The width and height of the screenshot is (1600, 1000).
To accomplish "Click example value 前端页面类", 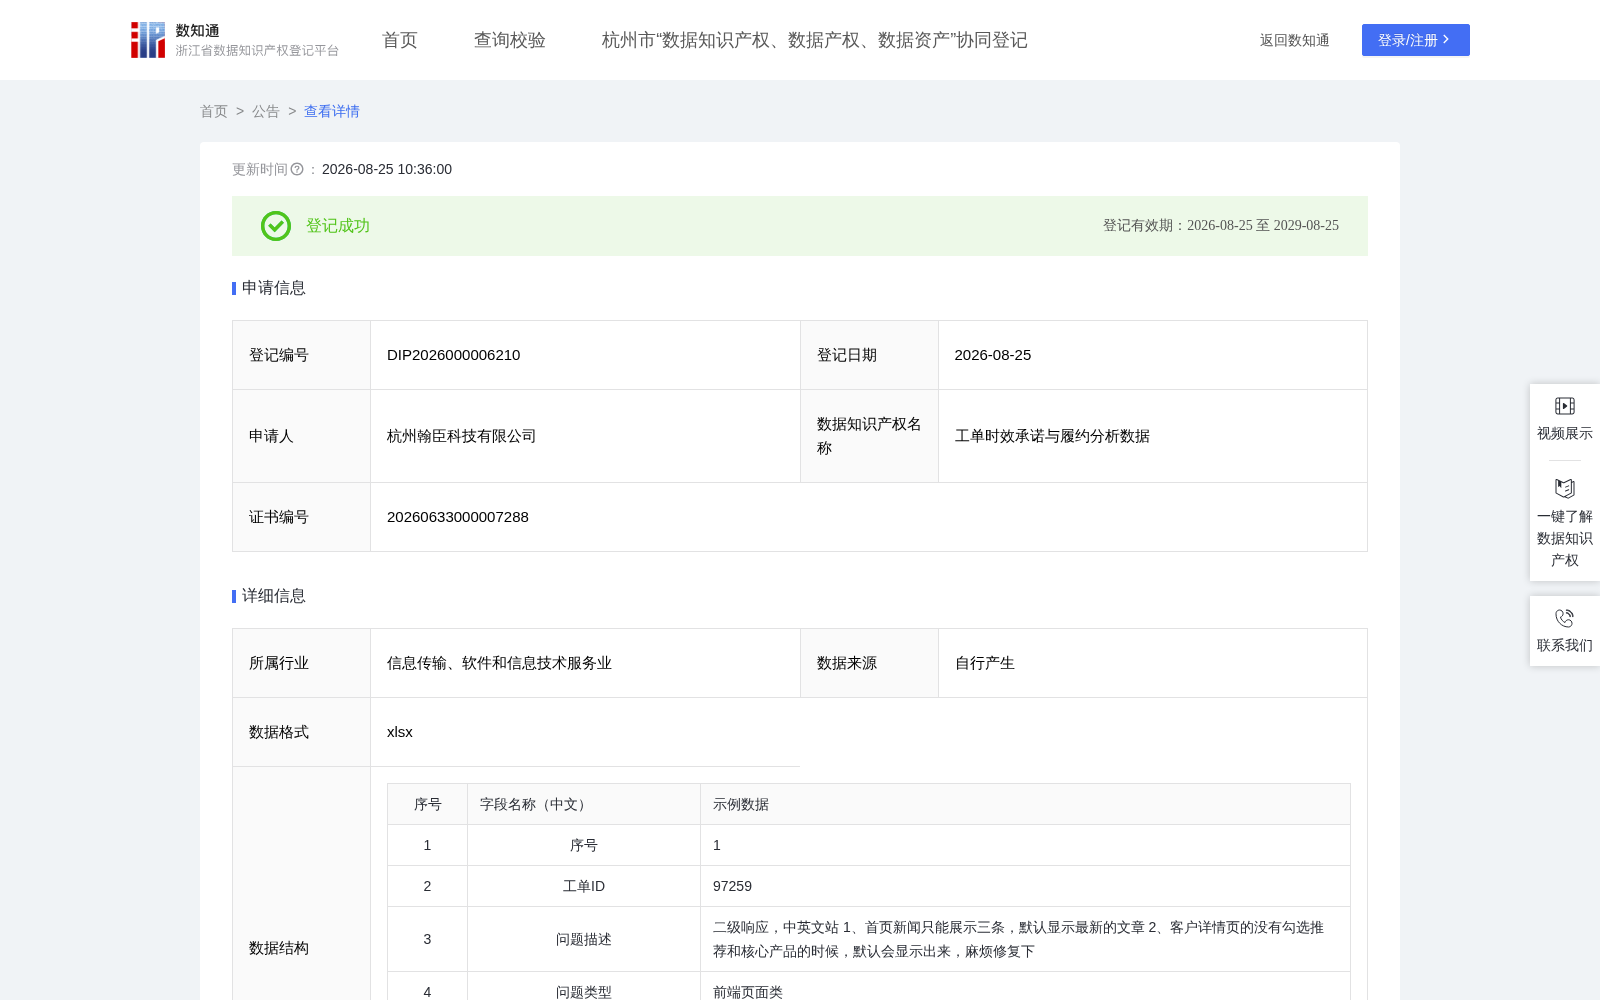I will tap(748, 992).
